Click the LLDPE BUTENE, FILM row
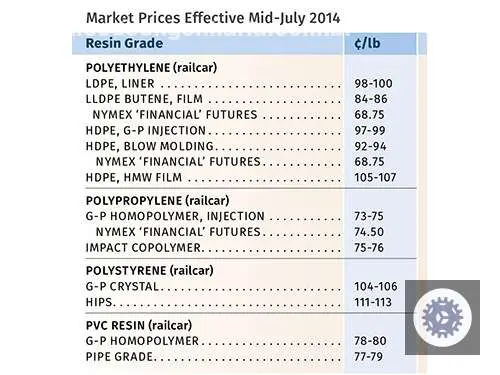The height and width of the screenshot is (375, 500). pos(239,99)
